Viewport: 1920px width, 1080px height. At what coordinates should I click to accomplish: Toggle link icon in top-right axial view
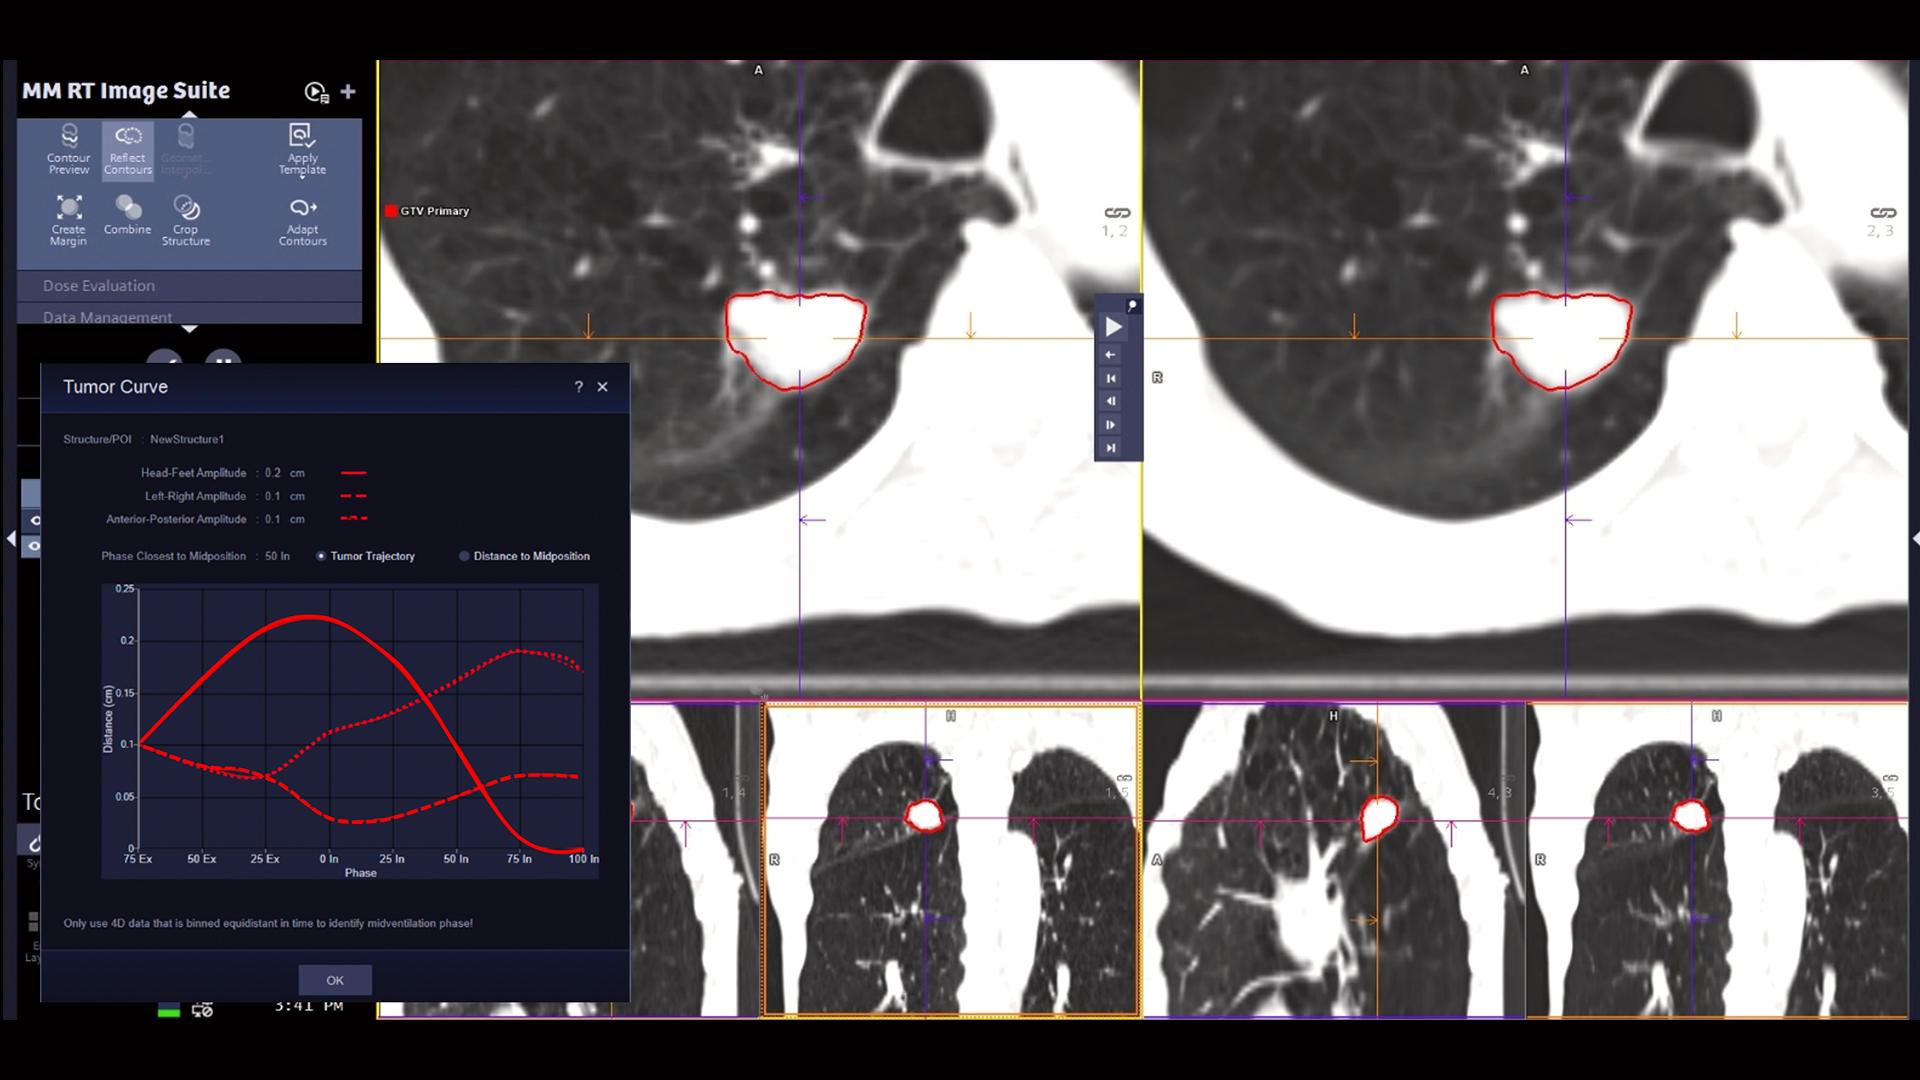(1882, 213)
